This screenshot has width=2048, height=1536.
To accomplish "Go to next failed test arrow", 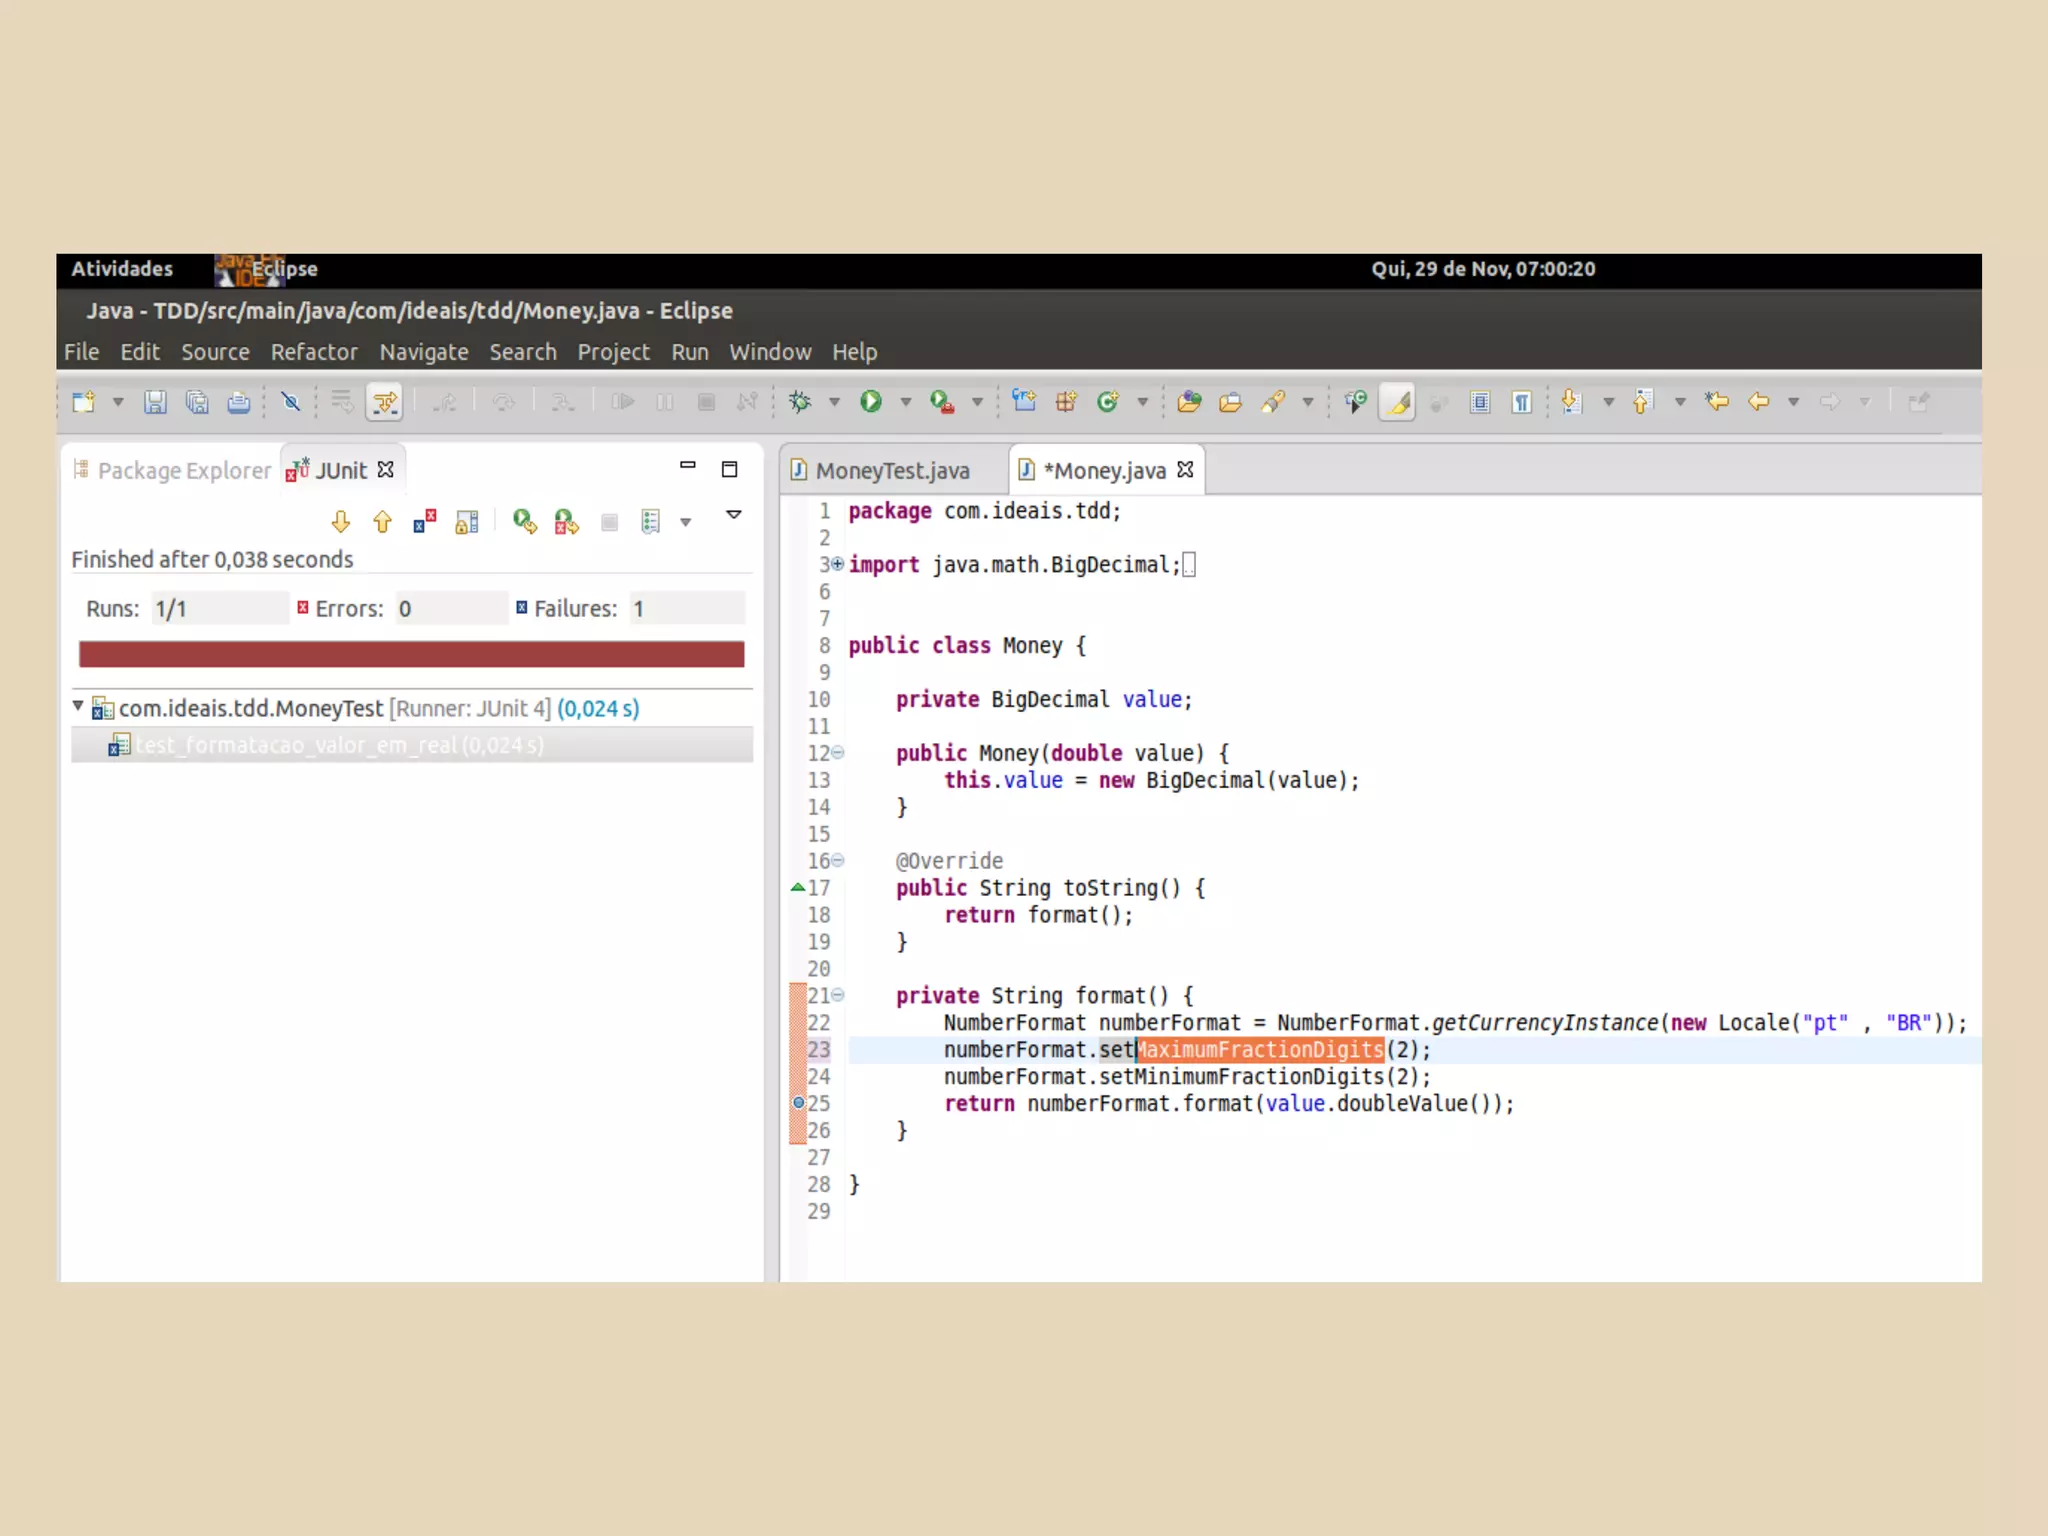I will click(x=340, y=522).
